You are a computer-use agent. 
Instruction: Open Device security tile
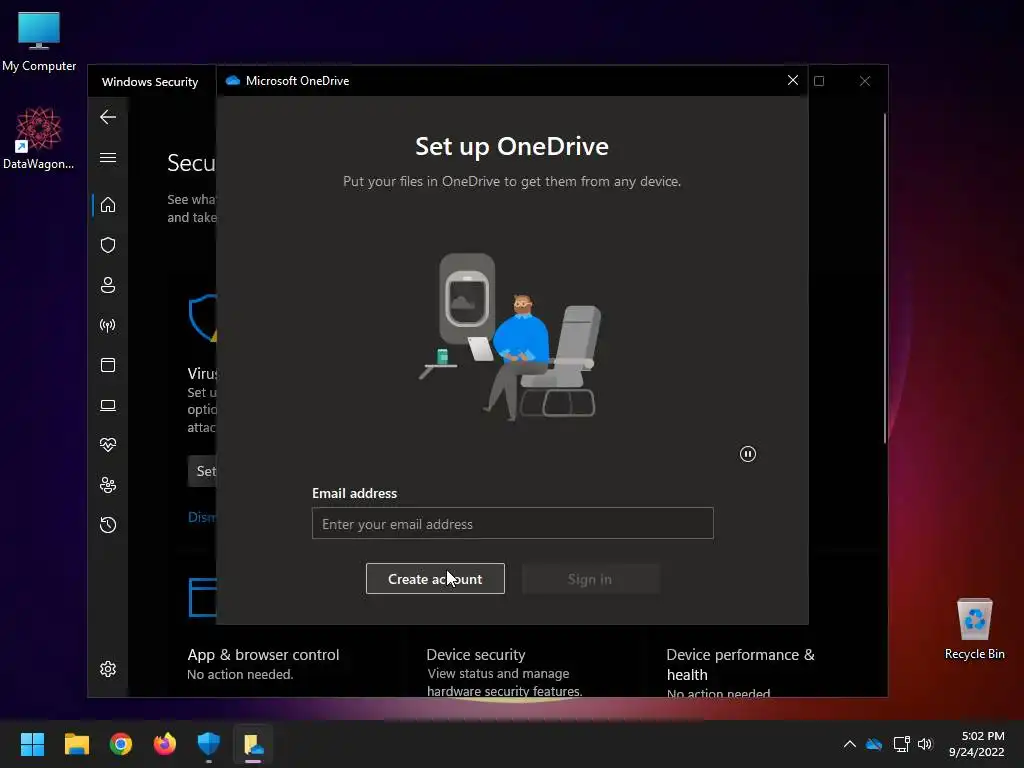504,671
